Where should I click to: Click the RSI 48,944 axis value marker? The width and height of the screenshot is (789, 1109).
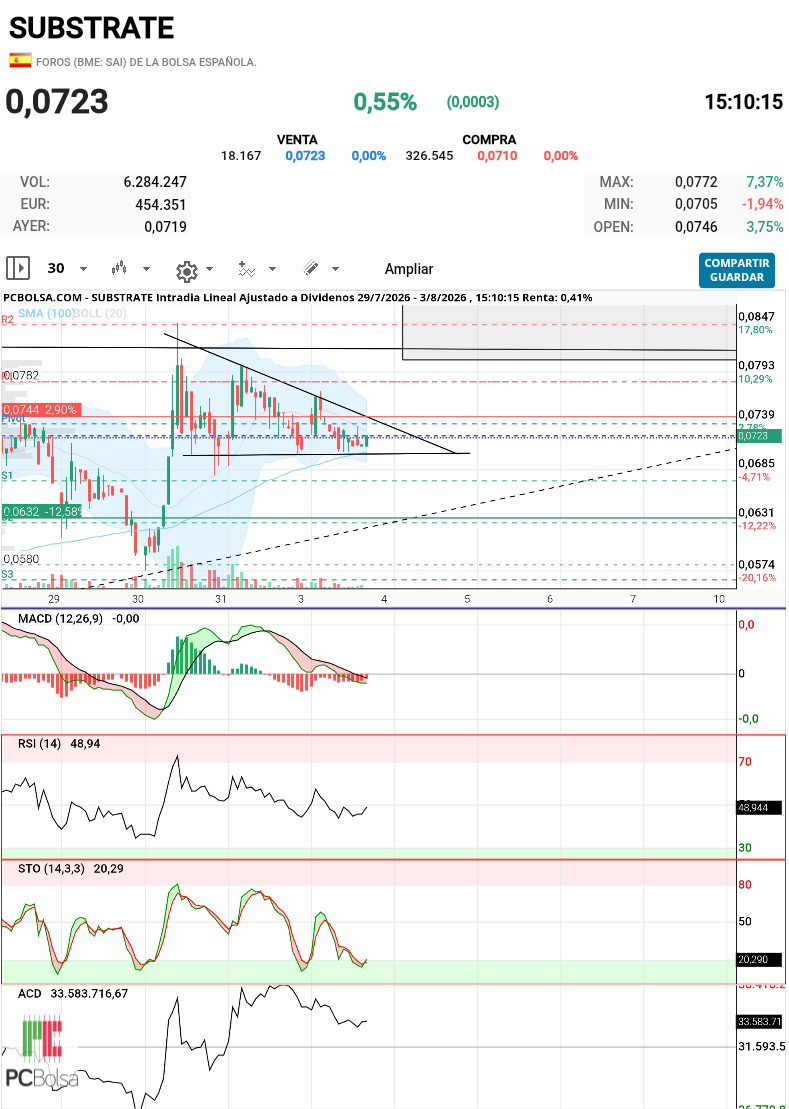tap(760, 808)
